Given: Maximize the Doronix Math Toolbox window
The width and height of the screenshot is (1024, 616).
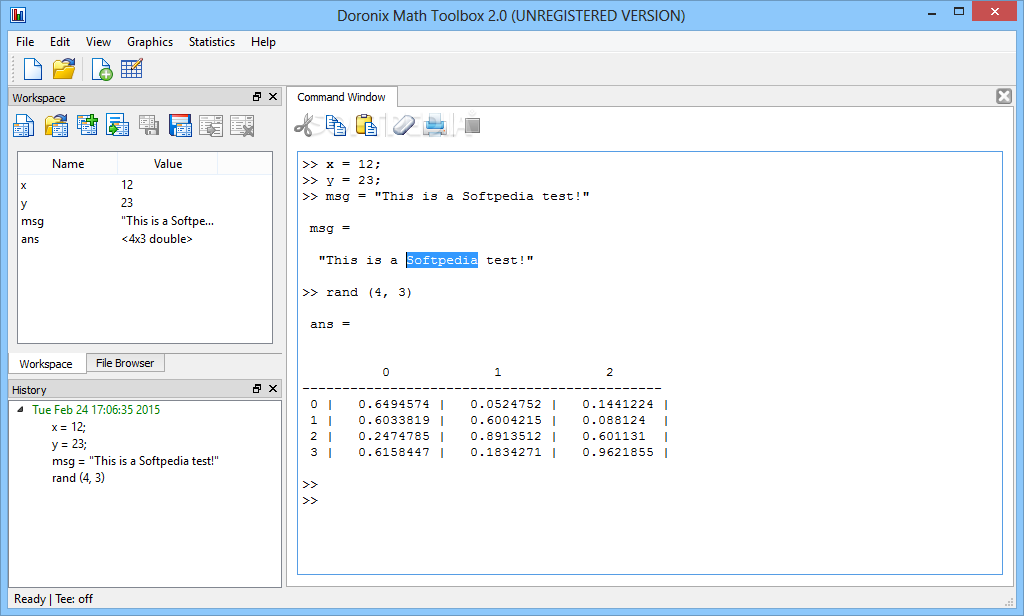Looking at the screenshot, I should click(x=959, y=11).
